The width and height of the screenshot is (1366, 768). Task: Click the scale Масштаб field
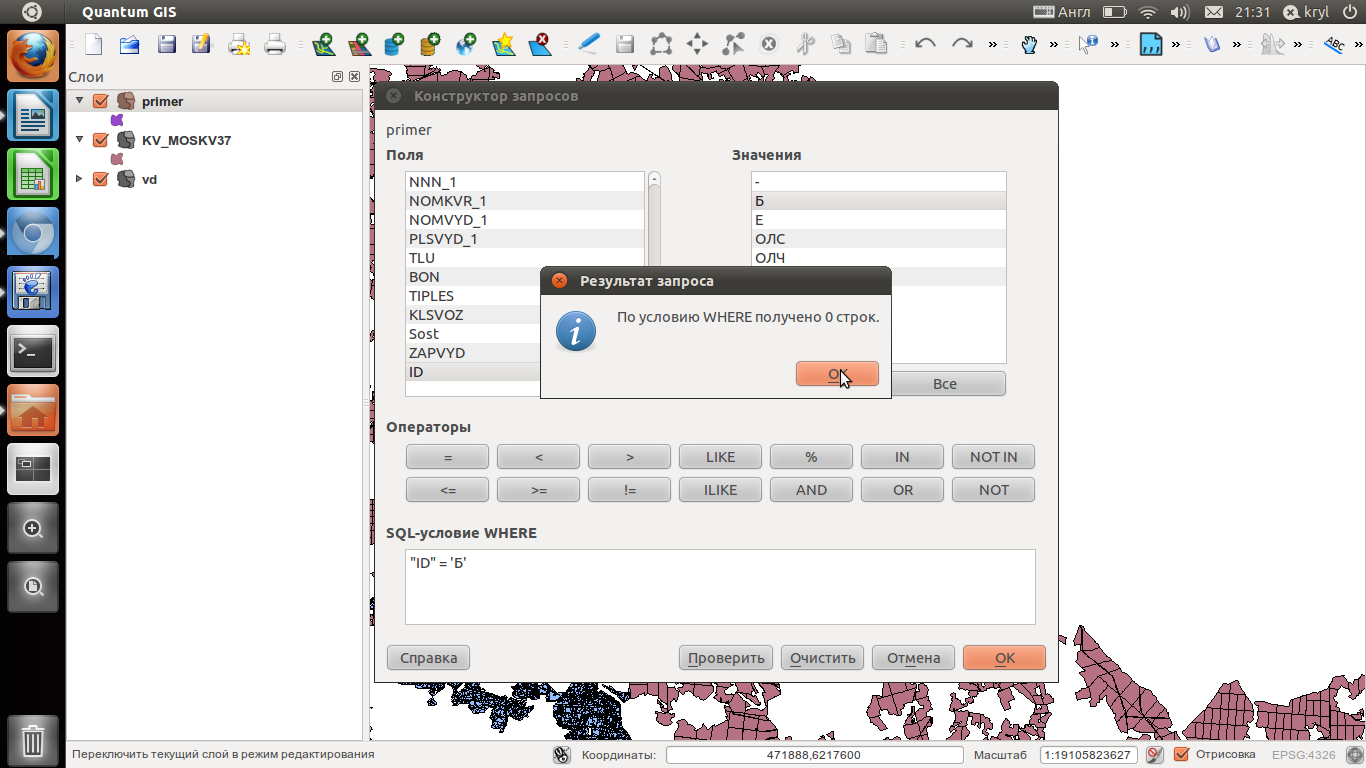coord(1089,755)
